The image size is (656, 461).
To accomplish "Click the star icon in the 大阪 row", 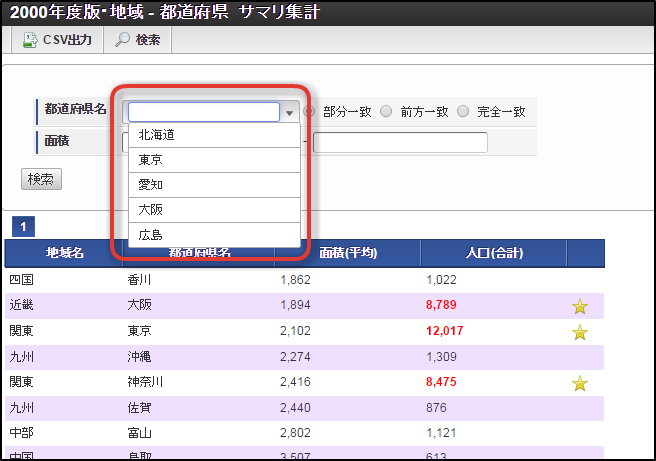I will 580,306.
